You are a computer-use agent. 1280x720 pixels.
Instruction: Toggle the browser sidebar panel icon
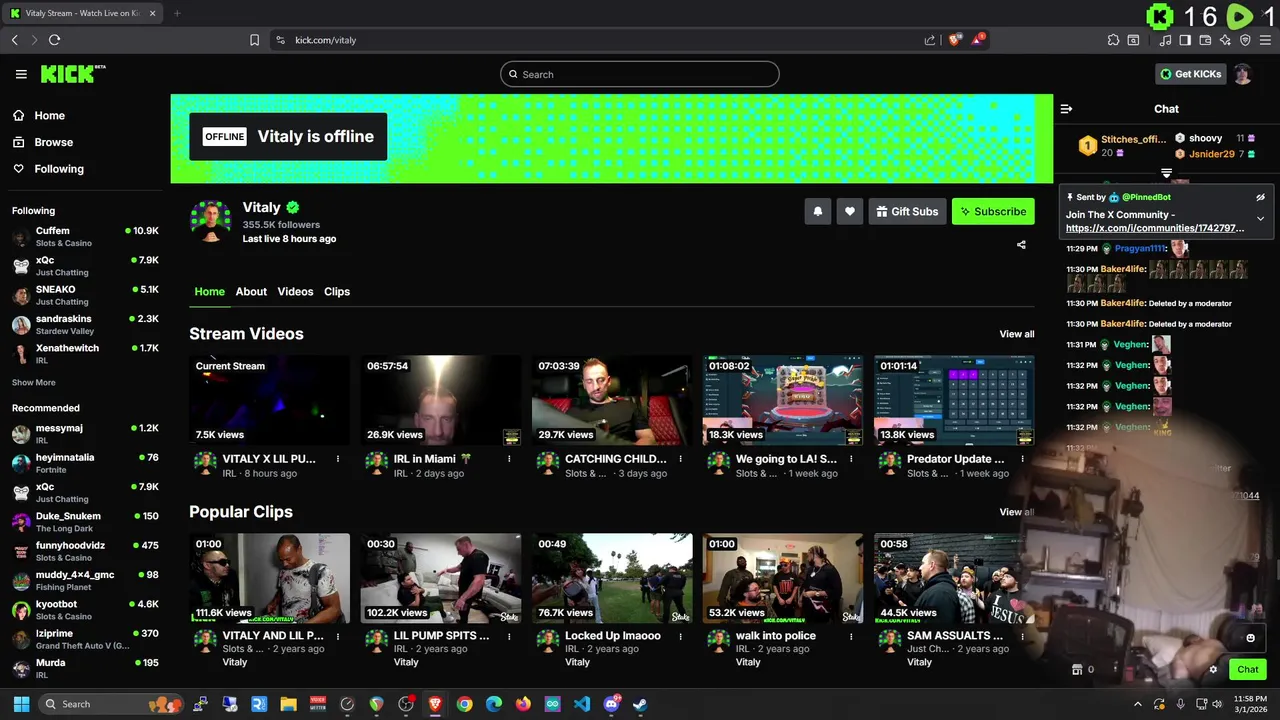click(1185, 40)
